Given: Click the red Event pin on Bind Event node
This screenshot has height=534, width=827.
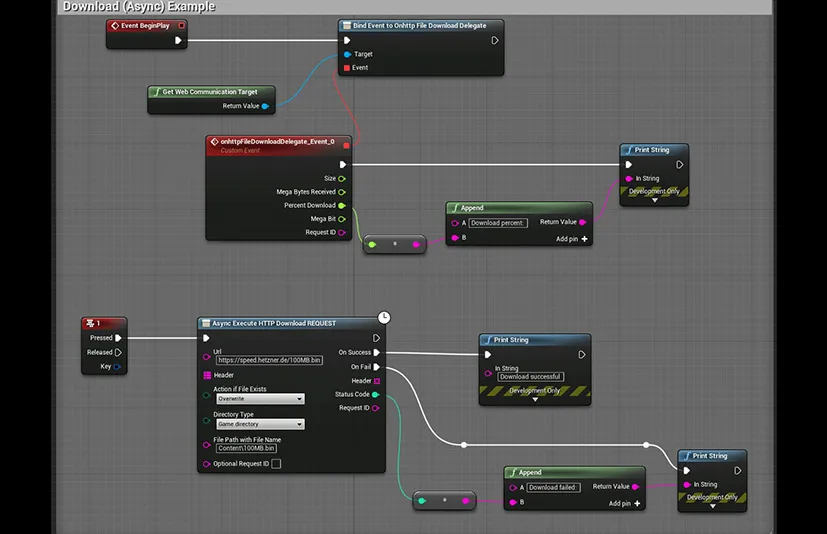Looking at the screenshot, I should [347, 68].
